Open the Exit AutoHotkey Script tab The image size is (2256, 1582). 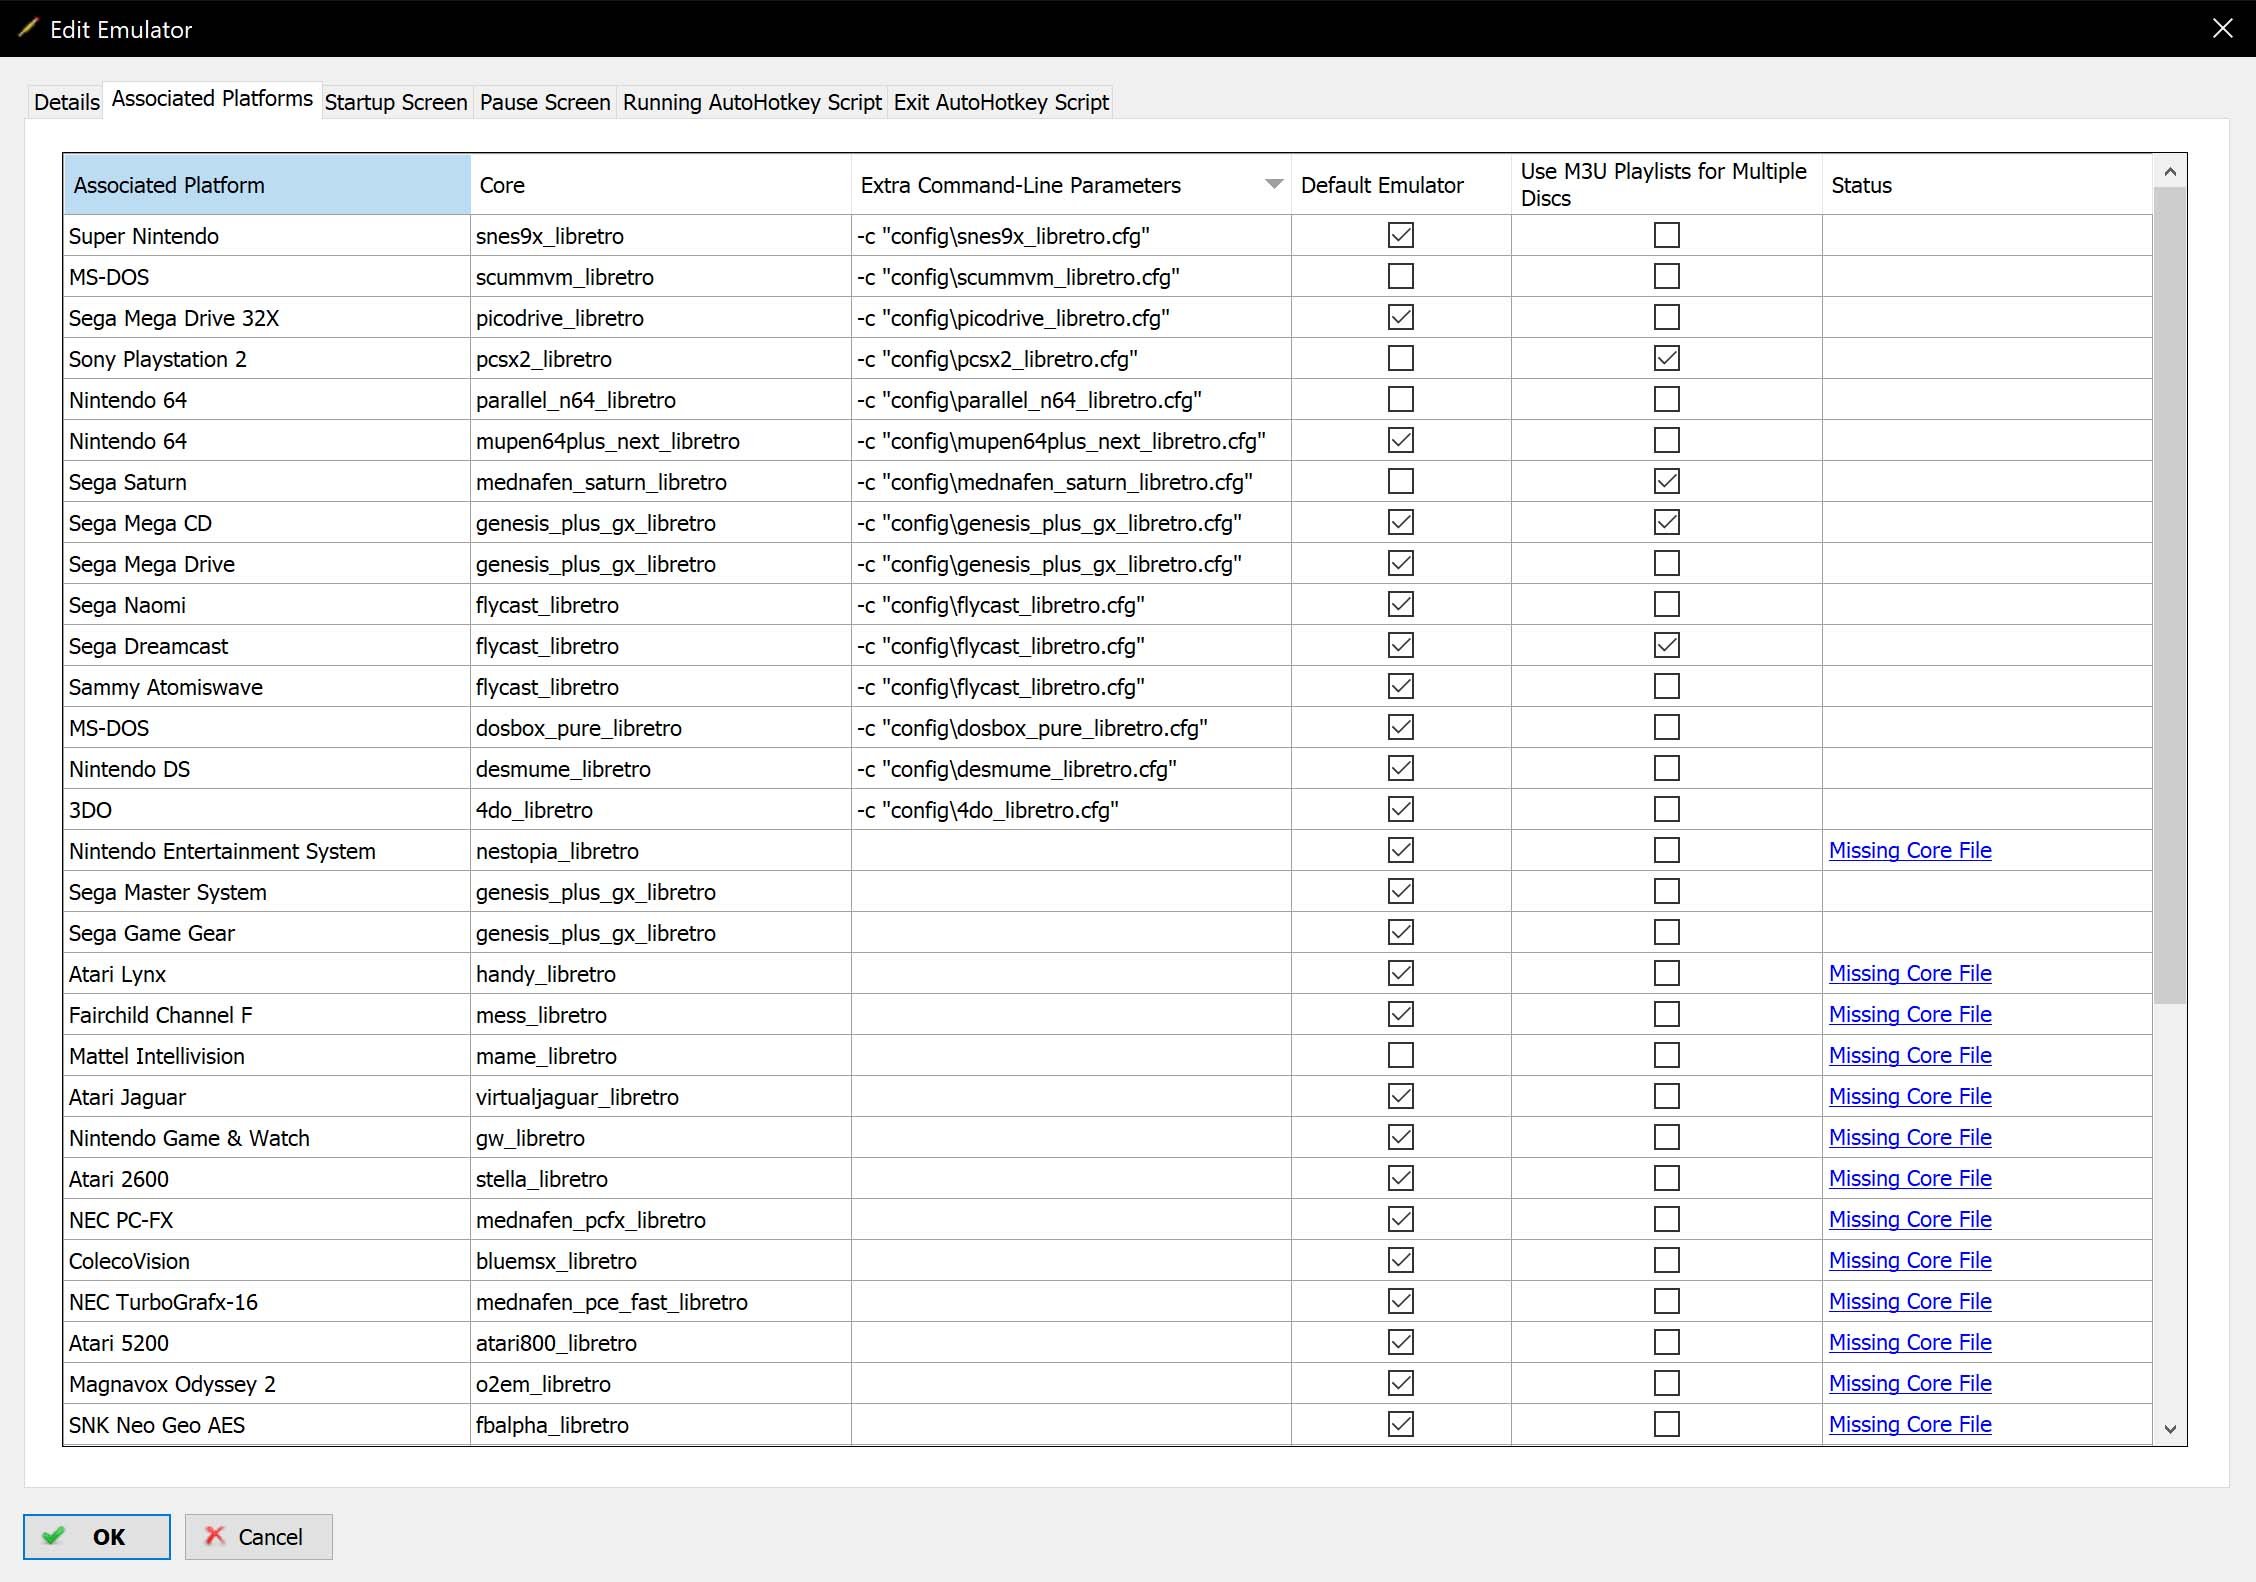click(x=1001, y=102)
